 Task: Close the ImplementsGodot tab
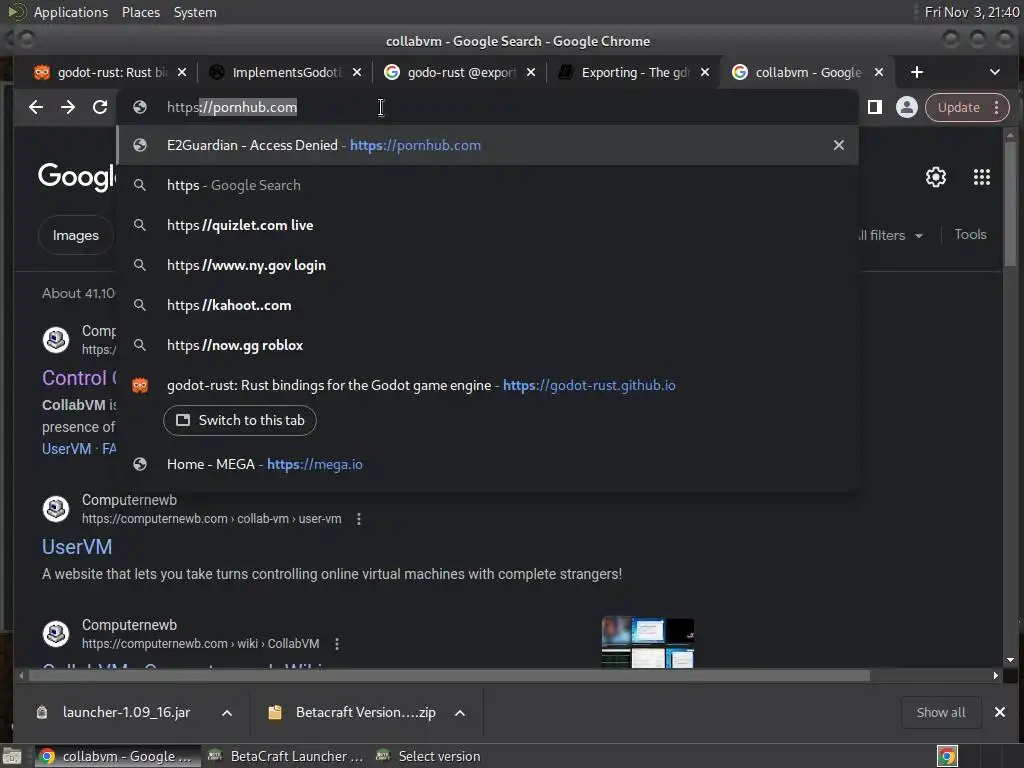357,72
